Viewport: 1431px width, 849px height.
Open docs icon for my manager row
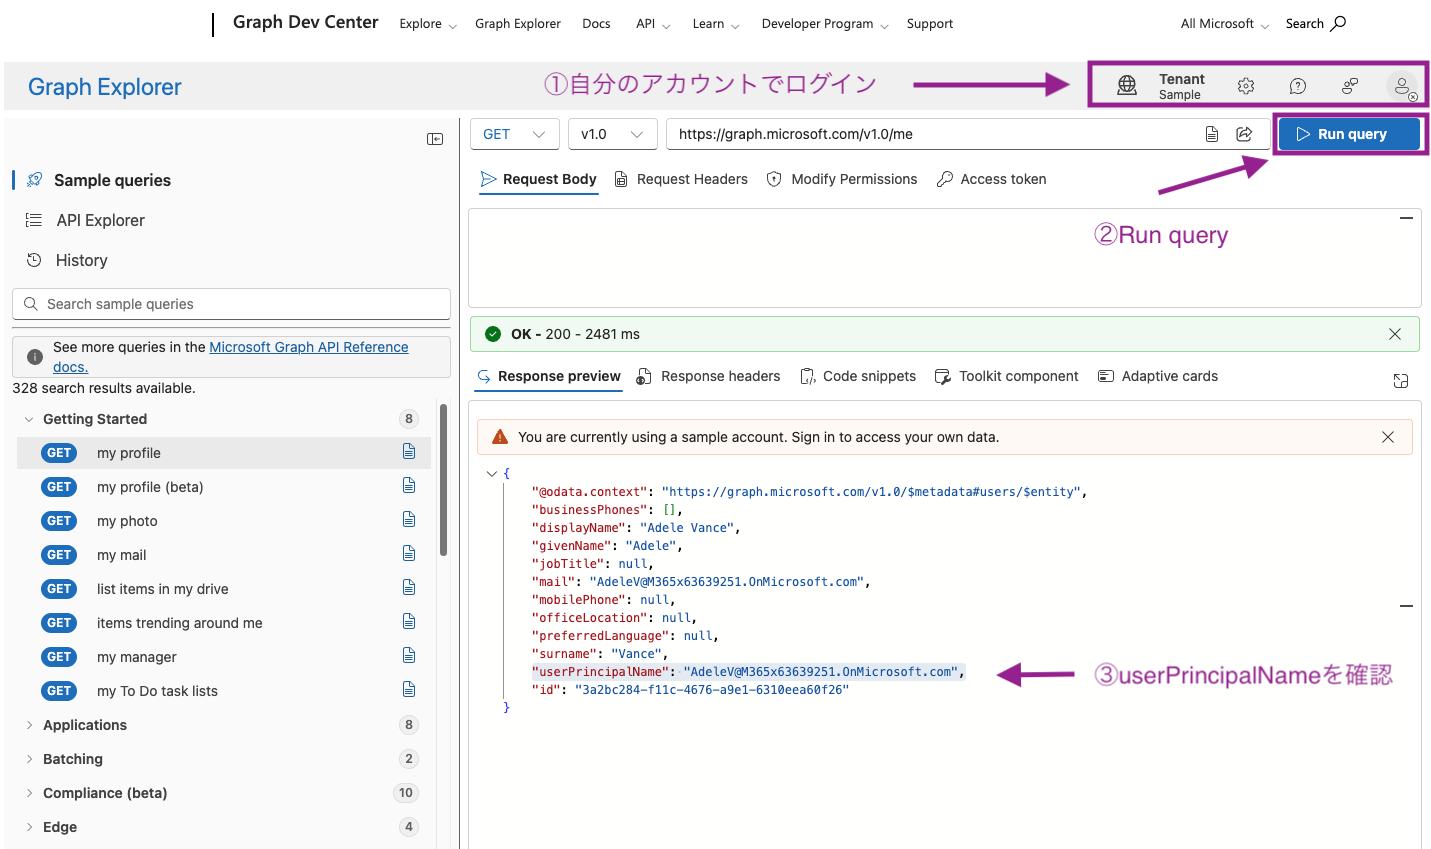coord(409,656)
